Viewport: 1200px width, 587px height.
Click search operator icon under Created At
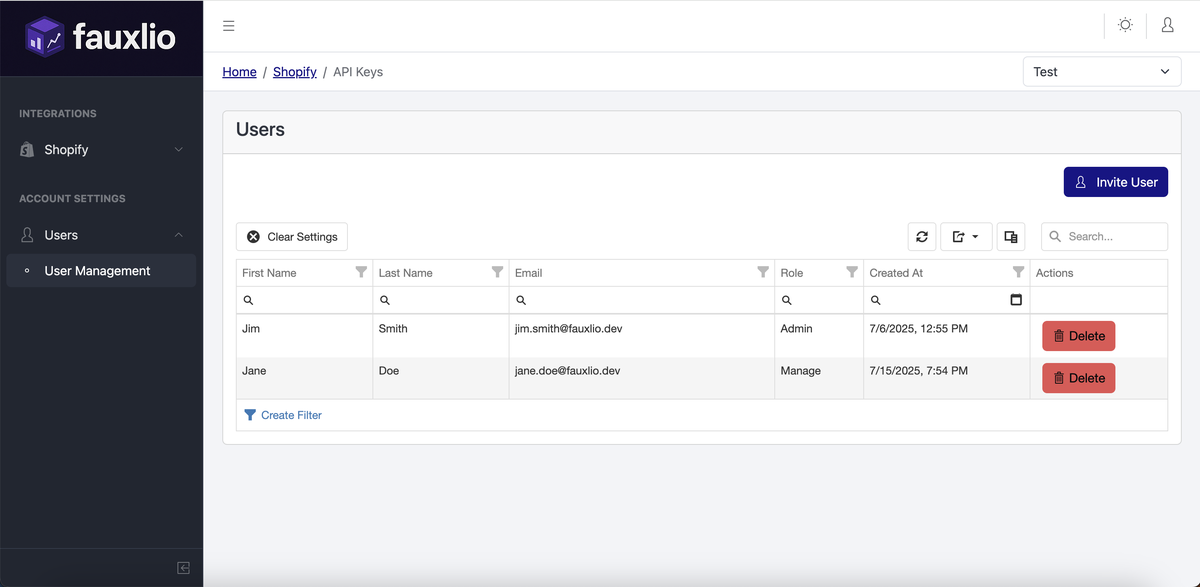coord(876,300)
